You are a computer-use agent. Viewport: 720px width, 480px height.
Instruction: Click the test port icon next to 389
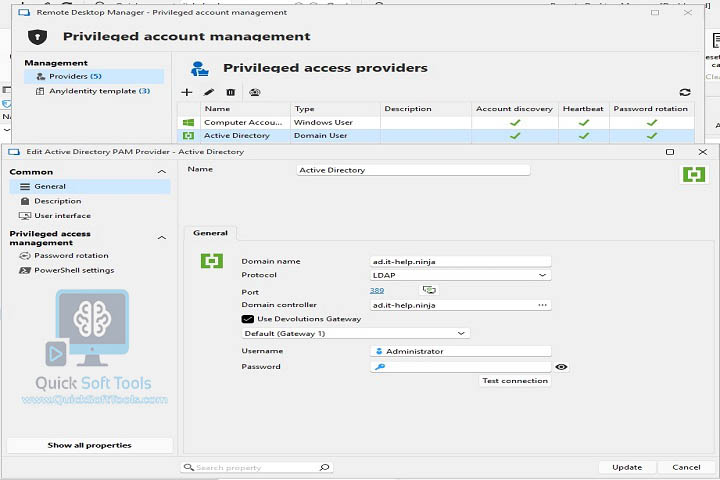tap(429, 290)
